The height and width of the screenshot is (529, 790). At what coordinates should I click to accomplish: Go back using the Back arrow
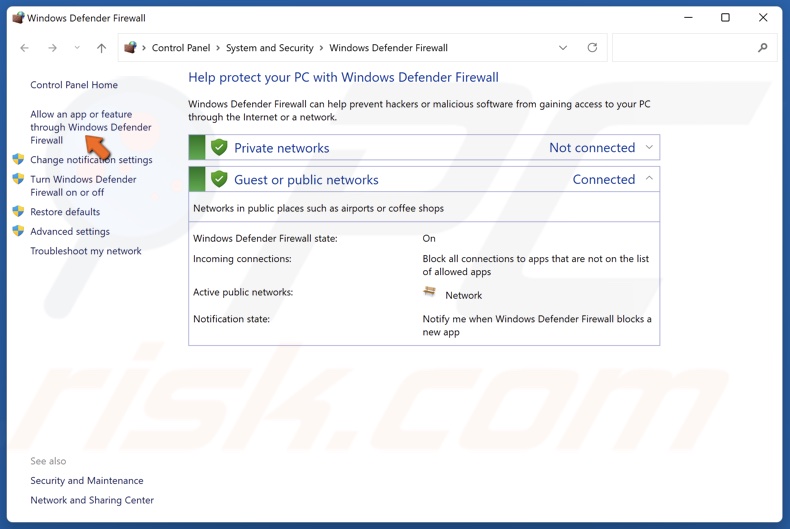point(24,48)
